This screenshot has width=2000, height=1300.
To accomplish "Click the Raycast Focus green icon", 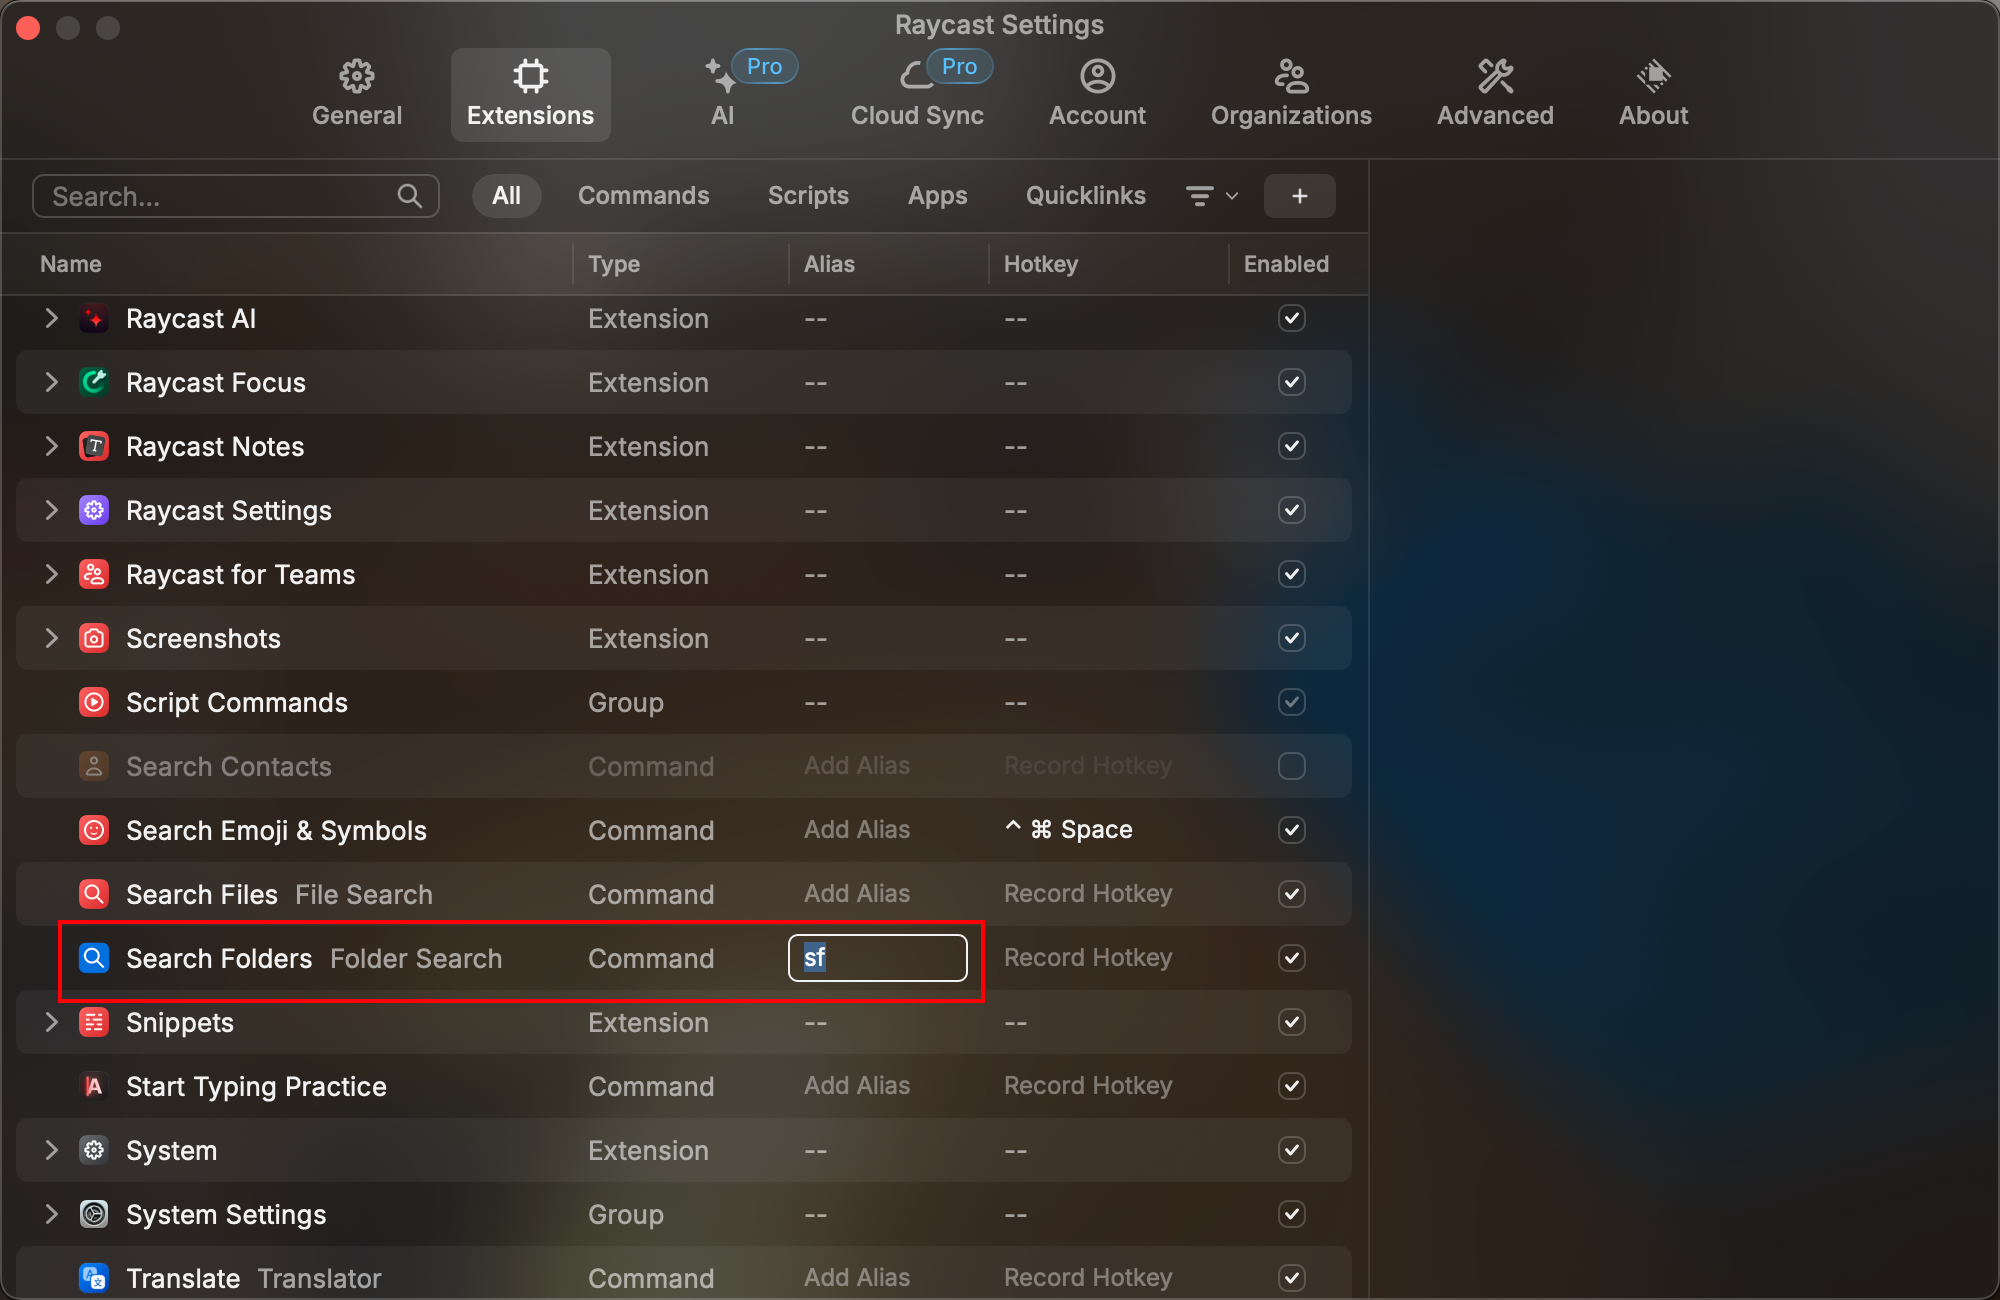I will coord(94,383).
